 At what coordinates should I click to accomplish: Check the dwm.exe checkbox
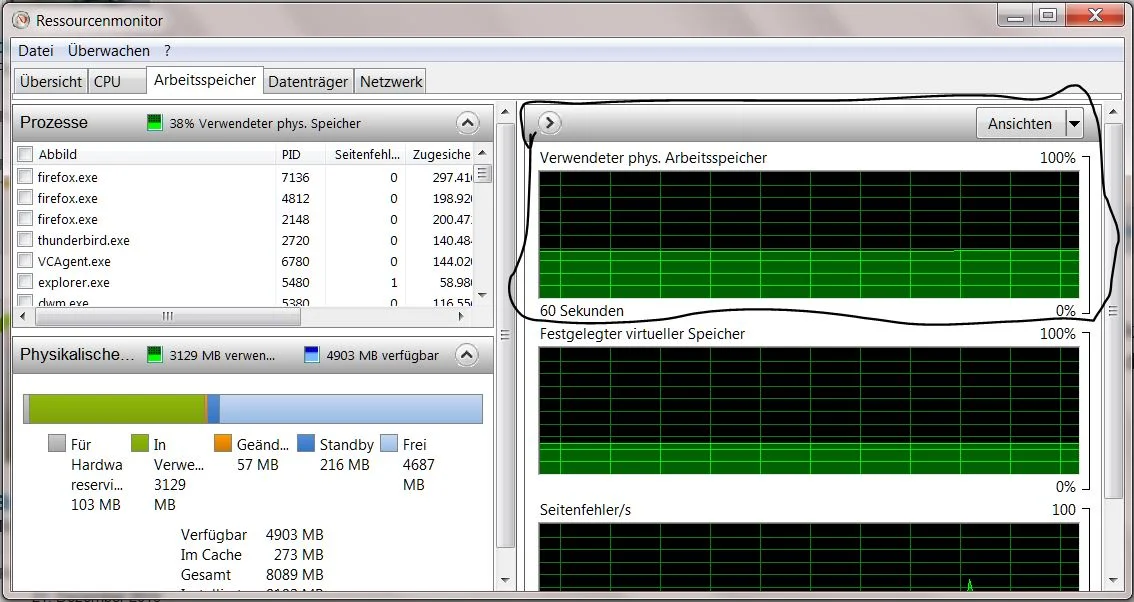(x=25, y=301)
